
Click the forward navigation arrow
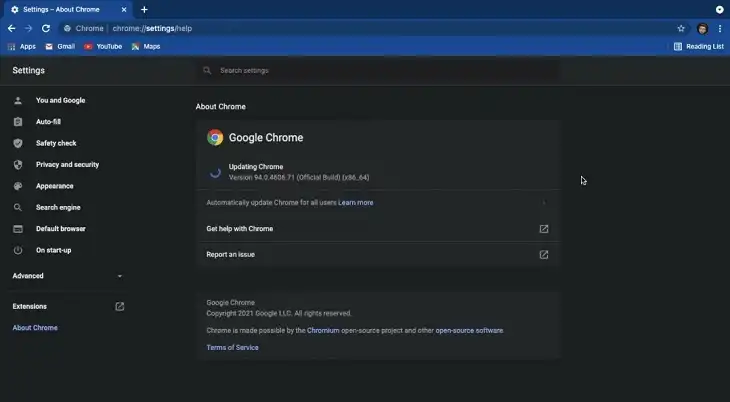28,28
